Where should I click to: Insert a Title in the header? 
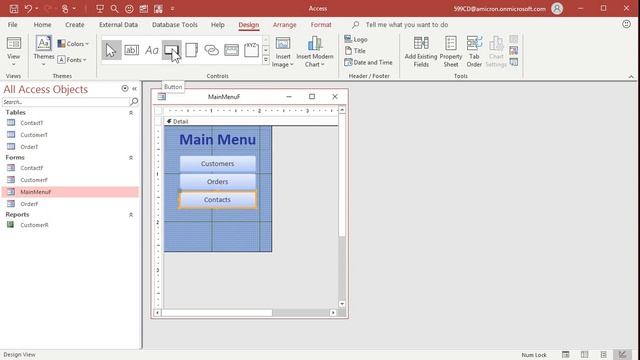tap(355, 51)
